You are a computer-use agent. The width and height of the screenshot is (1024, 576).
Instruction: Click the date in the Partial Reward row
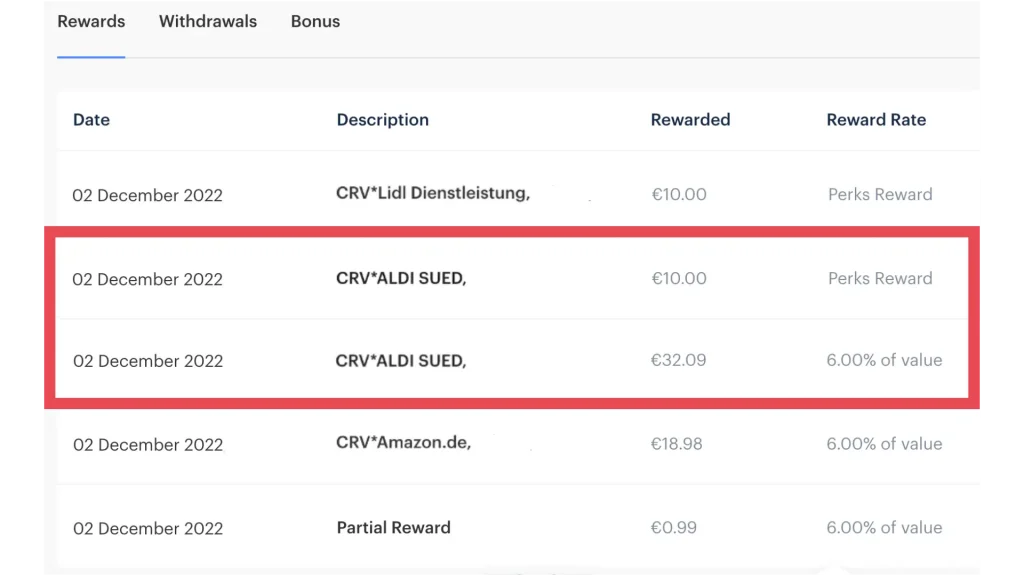148,528
